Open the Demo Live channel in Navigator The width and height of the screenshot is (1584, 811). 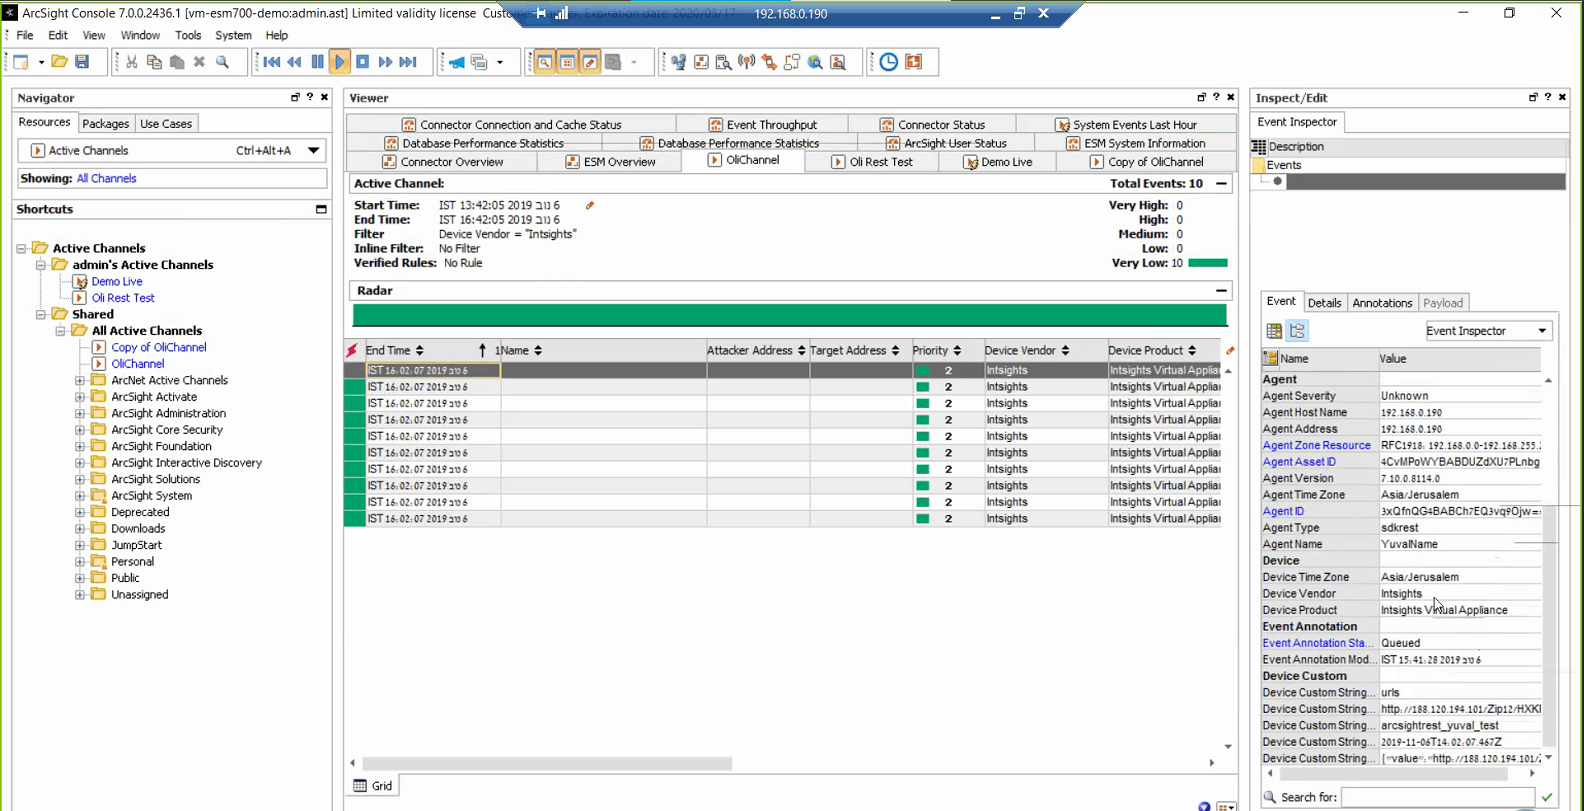(x=116, y=282)
